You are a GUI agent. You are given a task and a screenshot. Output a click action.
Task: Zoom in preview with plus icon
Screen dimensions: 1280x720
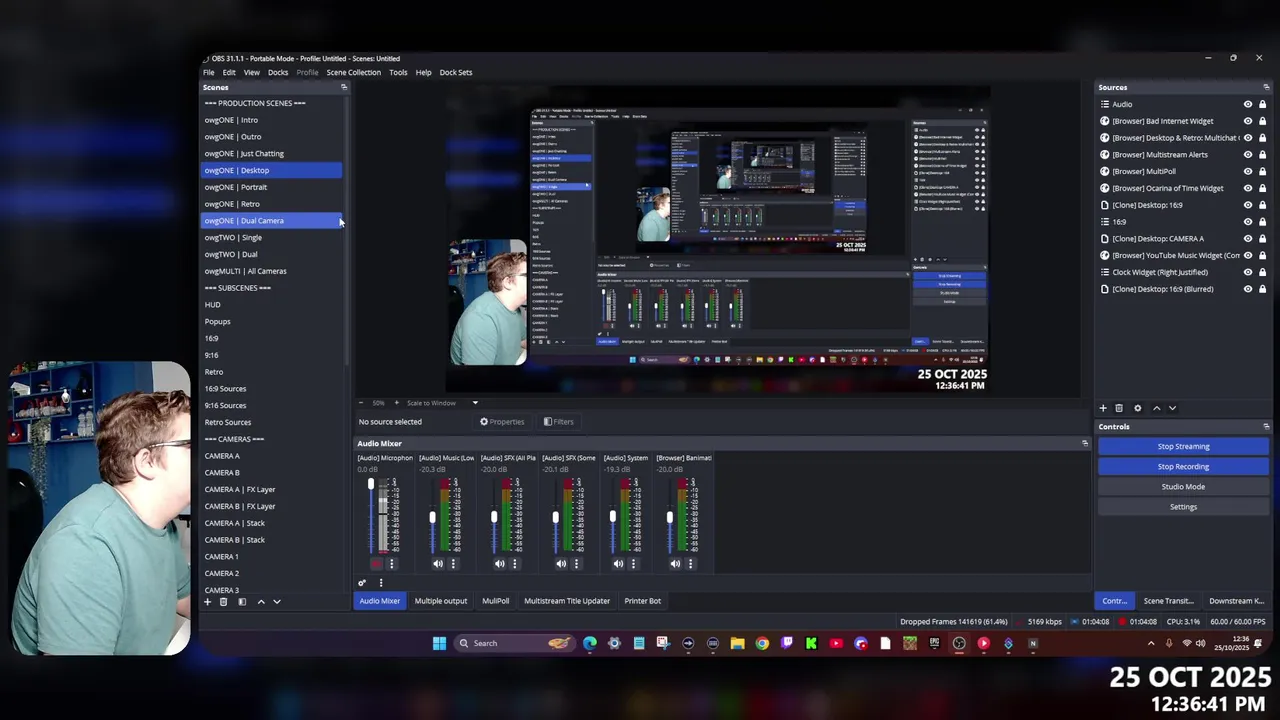point(396,403)
